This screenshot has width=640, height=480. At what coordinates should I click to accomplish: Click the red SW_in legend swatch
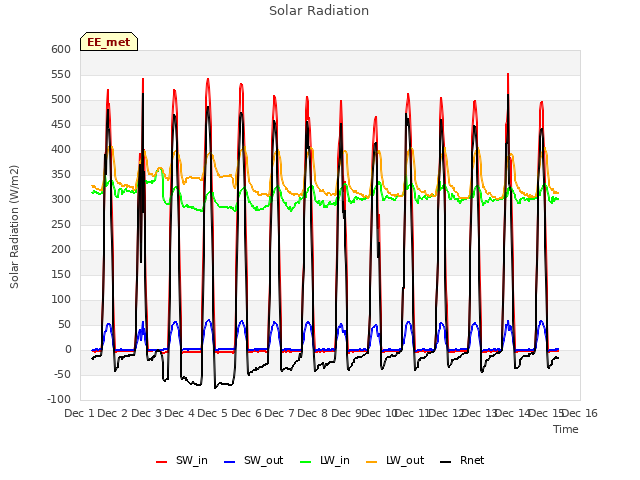pos(162,462)
